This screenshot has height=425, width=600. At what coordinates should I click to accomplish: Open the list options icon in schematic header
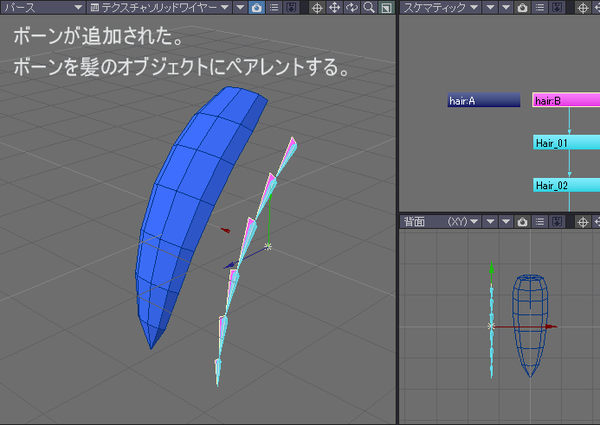tap(540, 7)
